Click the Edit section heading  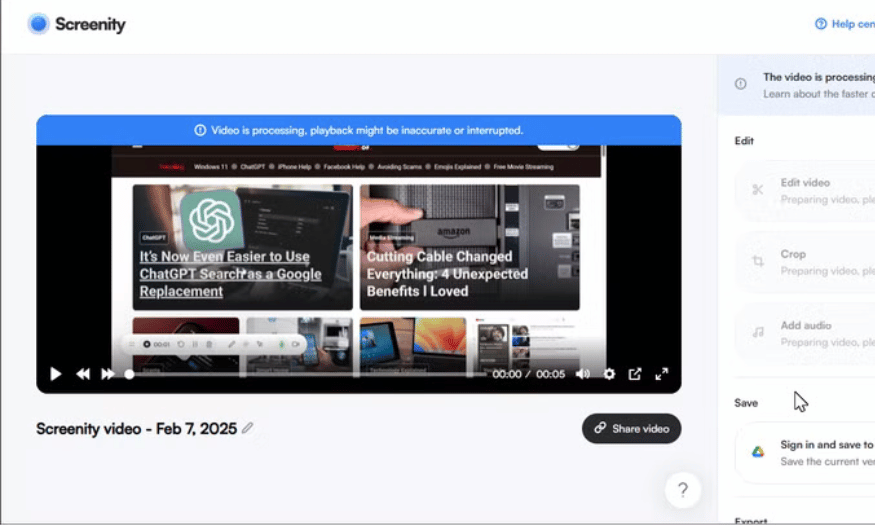(744, 141)
